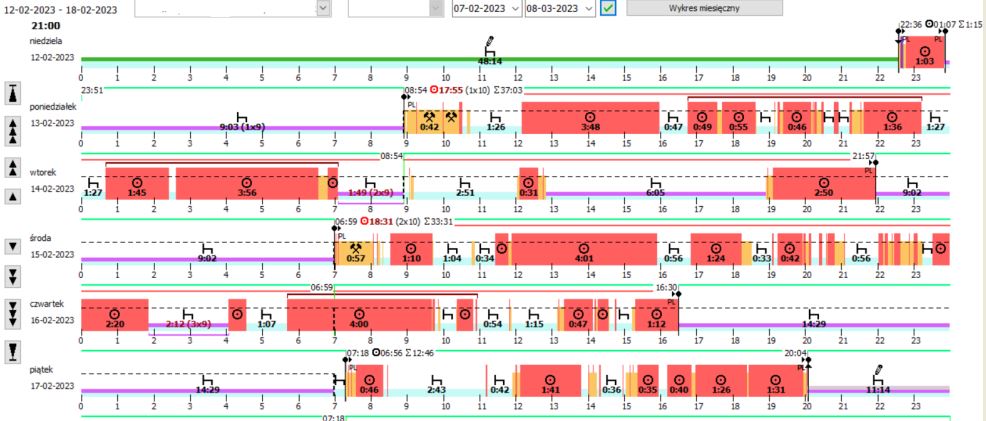Viewport: 986px width, 421px height.
Task: Select the 3:48 driving block on Monday
Action: [x=590, y=118]
